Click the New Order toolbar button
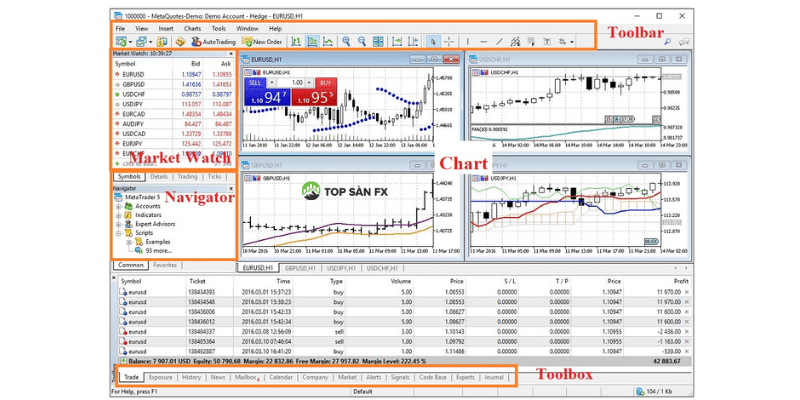Screen dimensions: 800x400 pos(262,41)
